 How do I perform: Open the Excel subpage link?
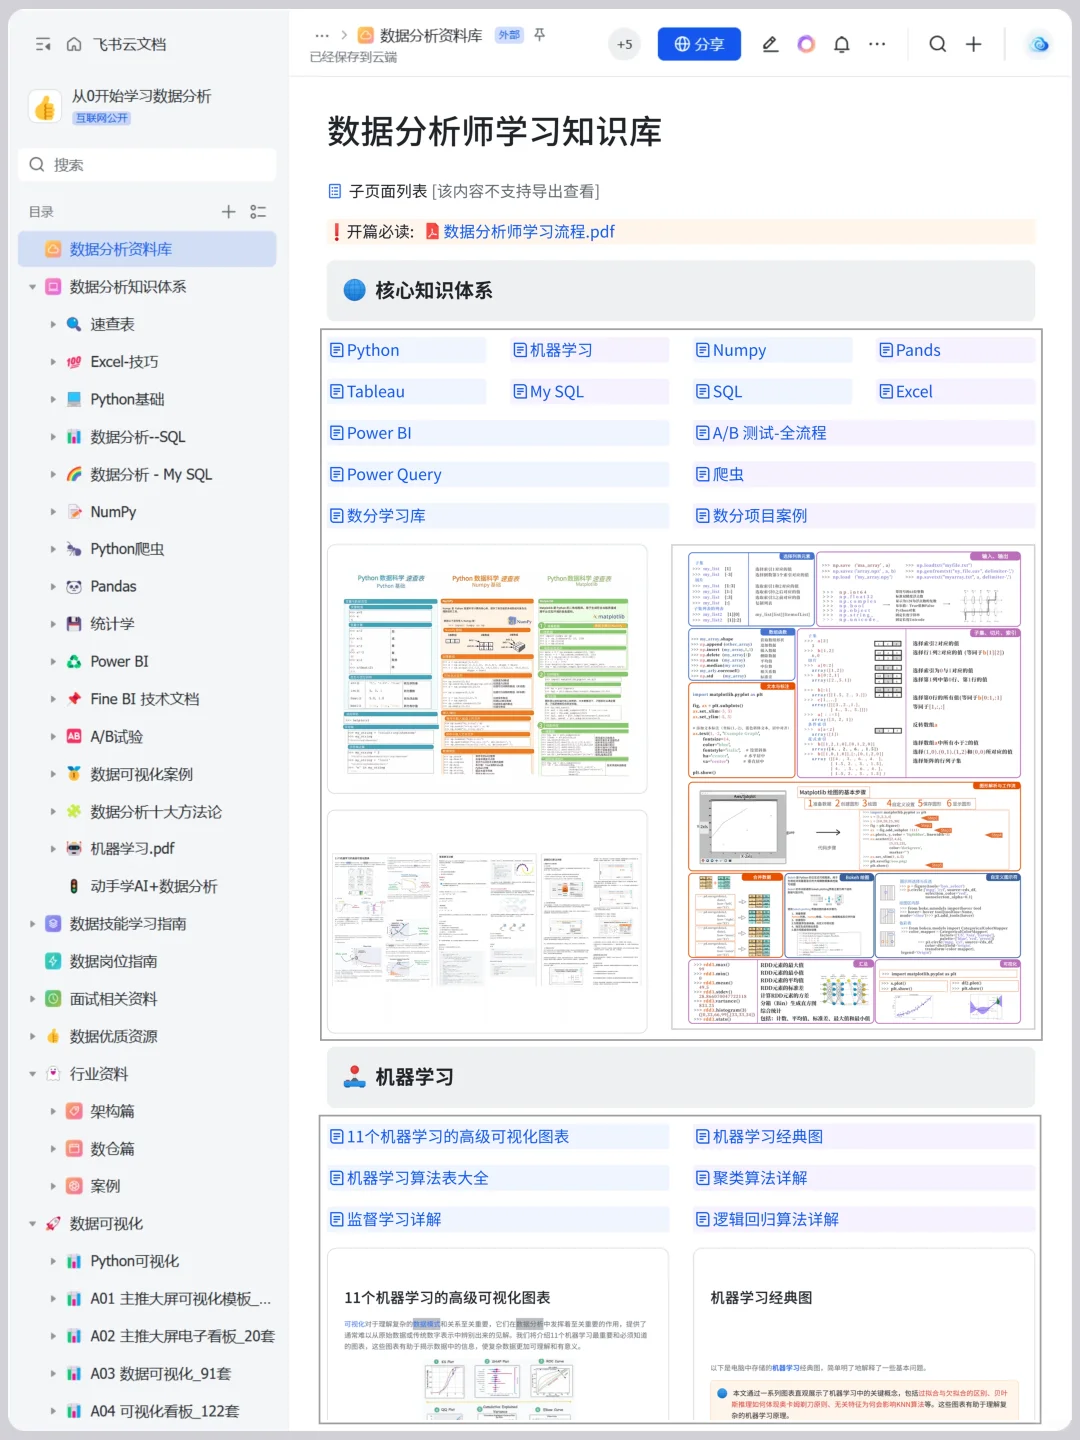(x=914, y=392)
